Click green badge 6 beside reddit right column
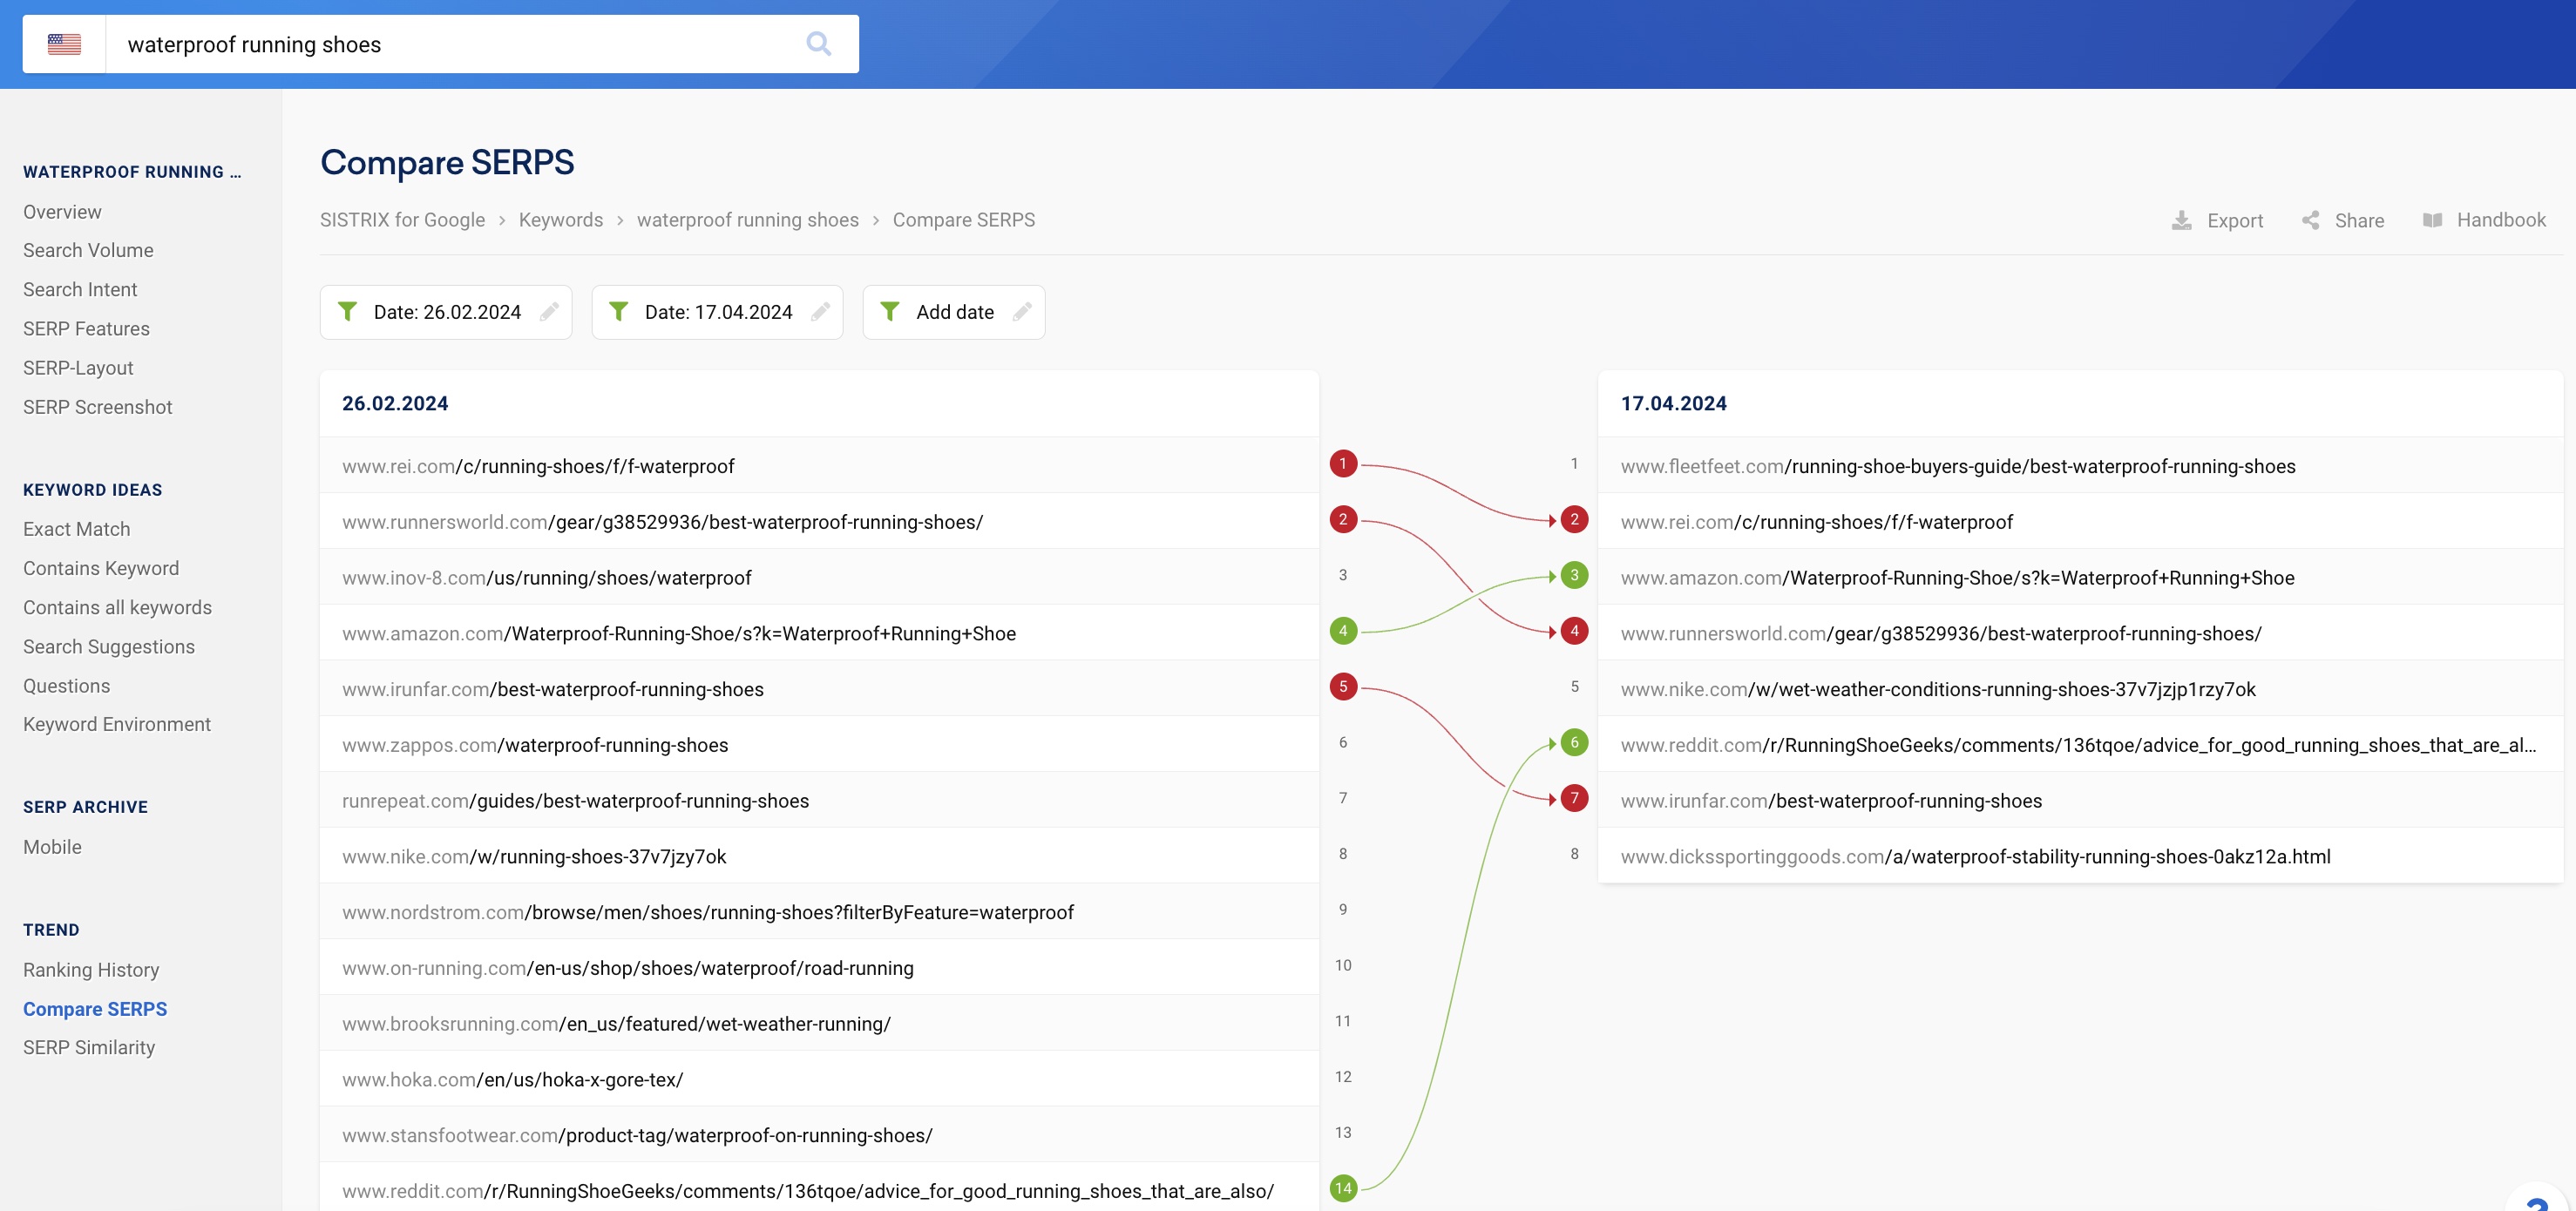The image size is (2576, 1211). [x=1574, y=742]
